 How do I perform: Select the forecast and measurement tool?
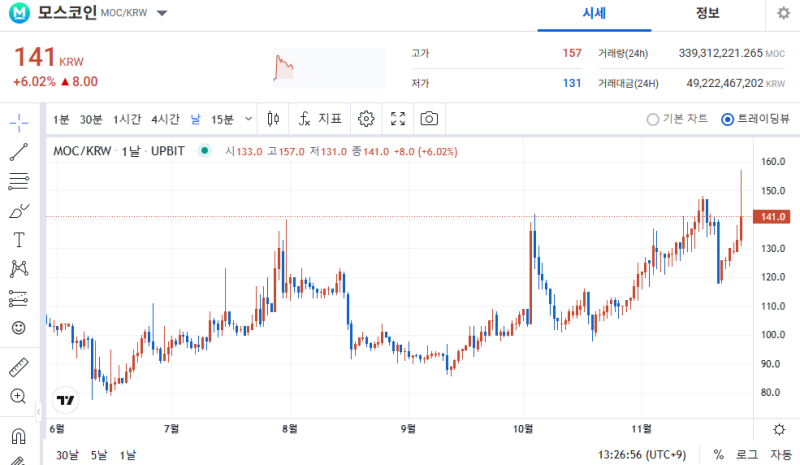[x=19, y=298]
